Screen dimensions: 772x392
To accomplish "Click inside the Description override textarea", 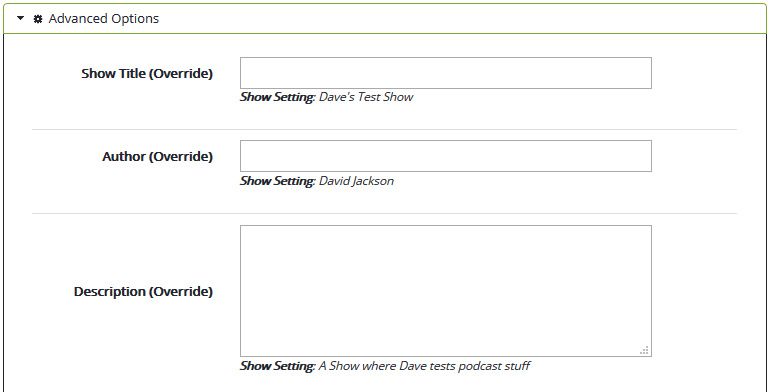I will click(446, 291).
